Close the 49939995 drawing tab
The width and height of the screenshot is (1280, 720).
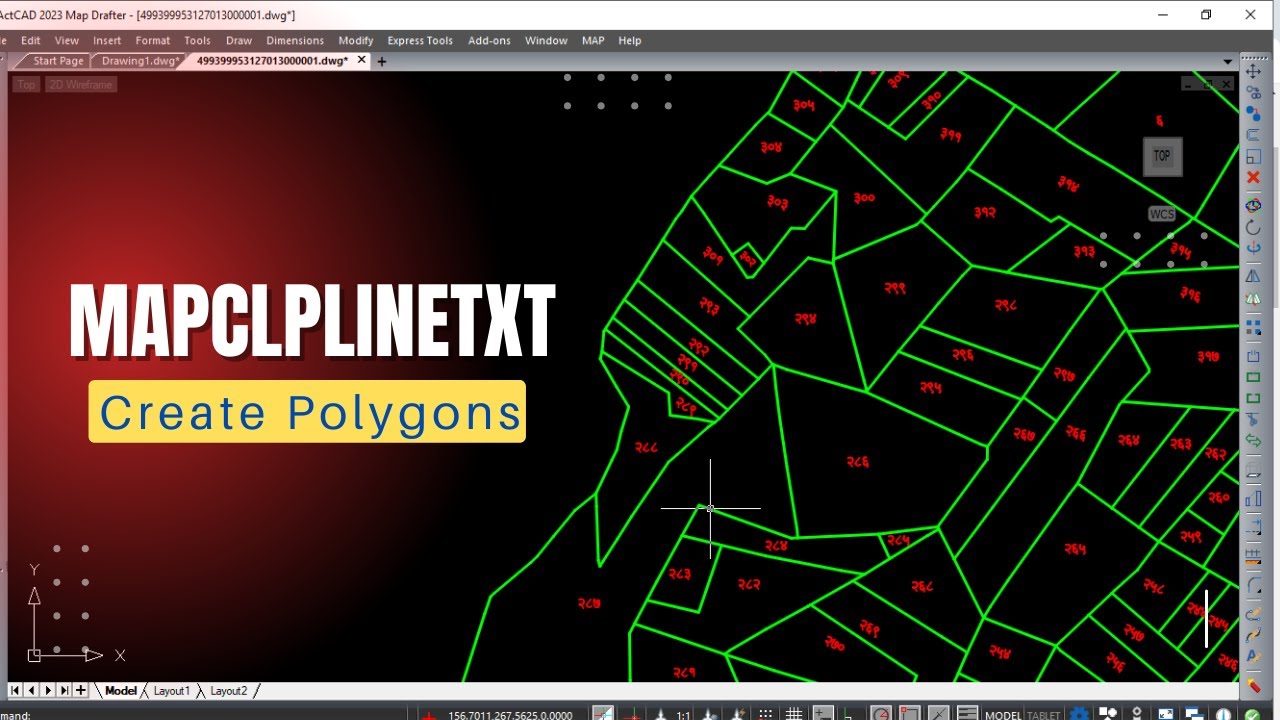pos(361,60)
